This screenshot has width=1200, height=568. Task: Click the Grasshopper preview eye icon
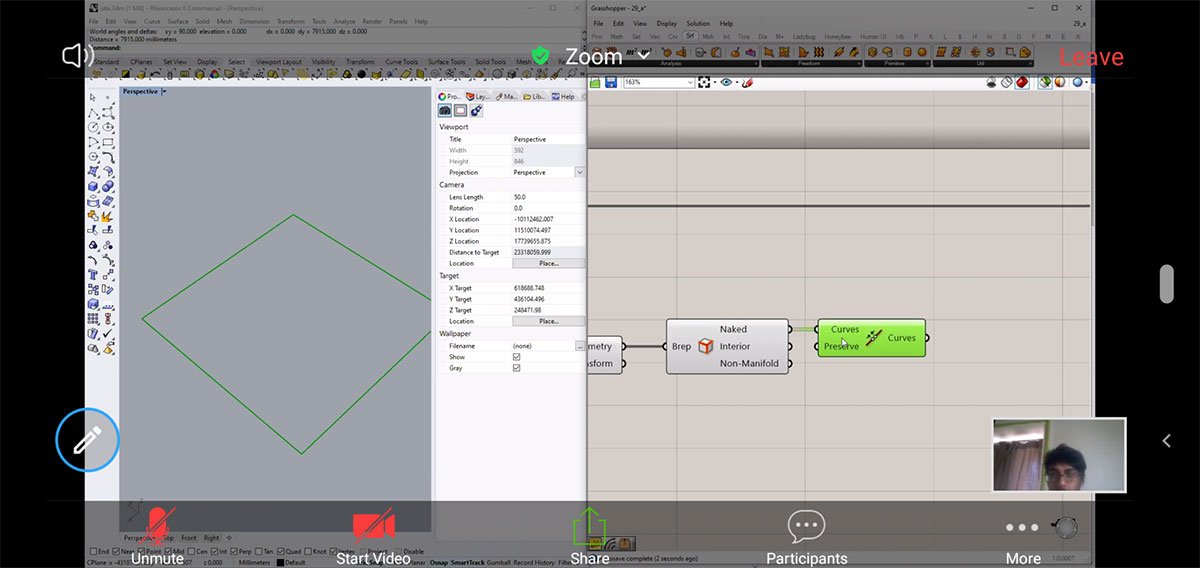[x=727, y=82]
